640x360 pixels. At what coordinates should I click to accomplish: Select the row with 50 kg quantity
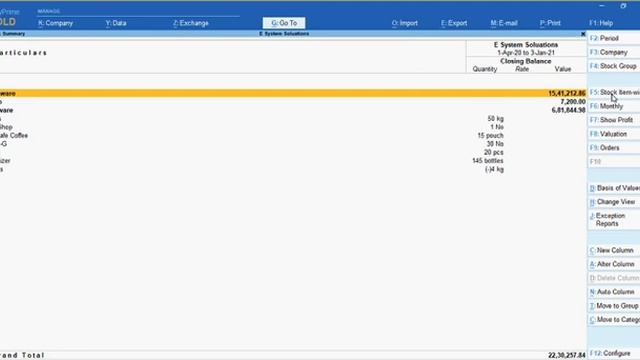click(293, 119)
